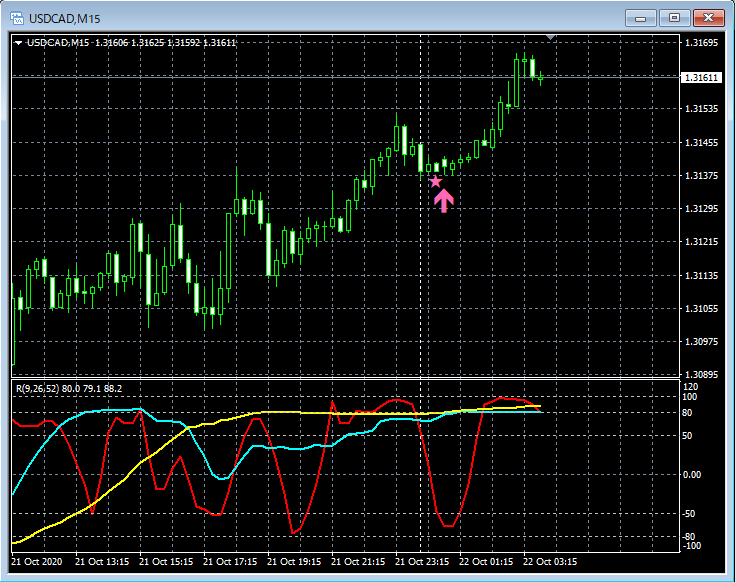Click the time label 21 Oct 15:15
Image resolution: width=736 pixels, height=582 pixels.
click(166, 561)
